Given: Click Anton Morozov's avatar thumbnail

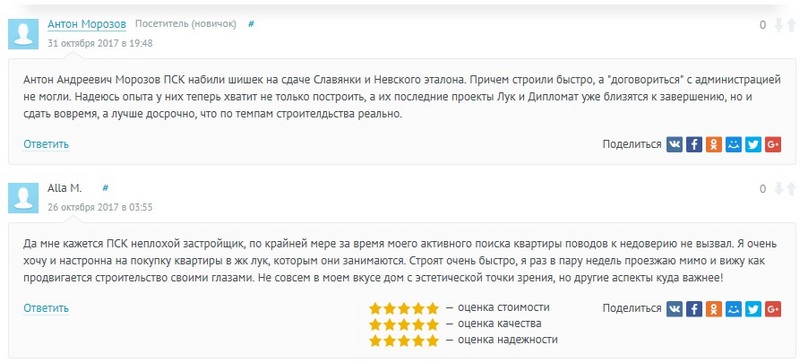Looking at the screenshot, I should [23, 34].
